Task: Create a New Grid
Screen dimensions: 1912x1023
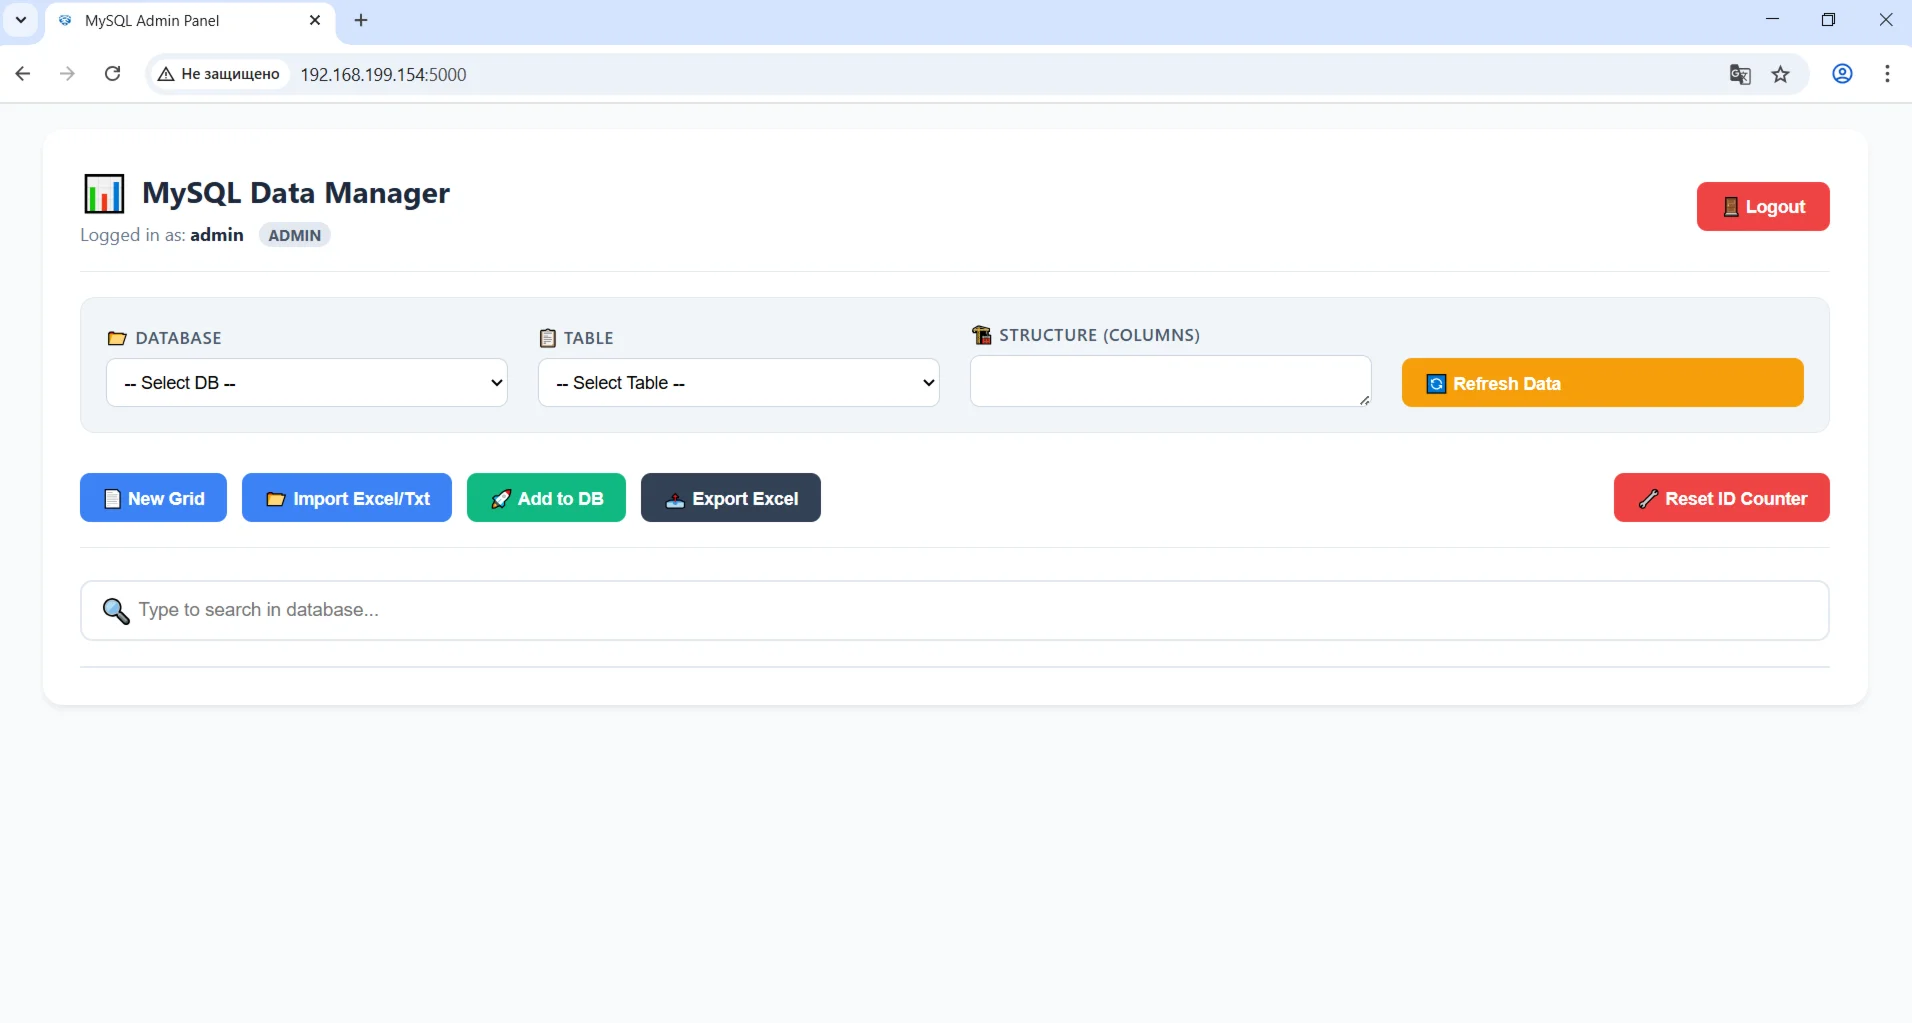Action: click(153, 498)
